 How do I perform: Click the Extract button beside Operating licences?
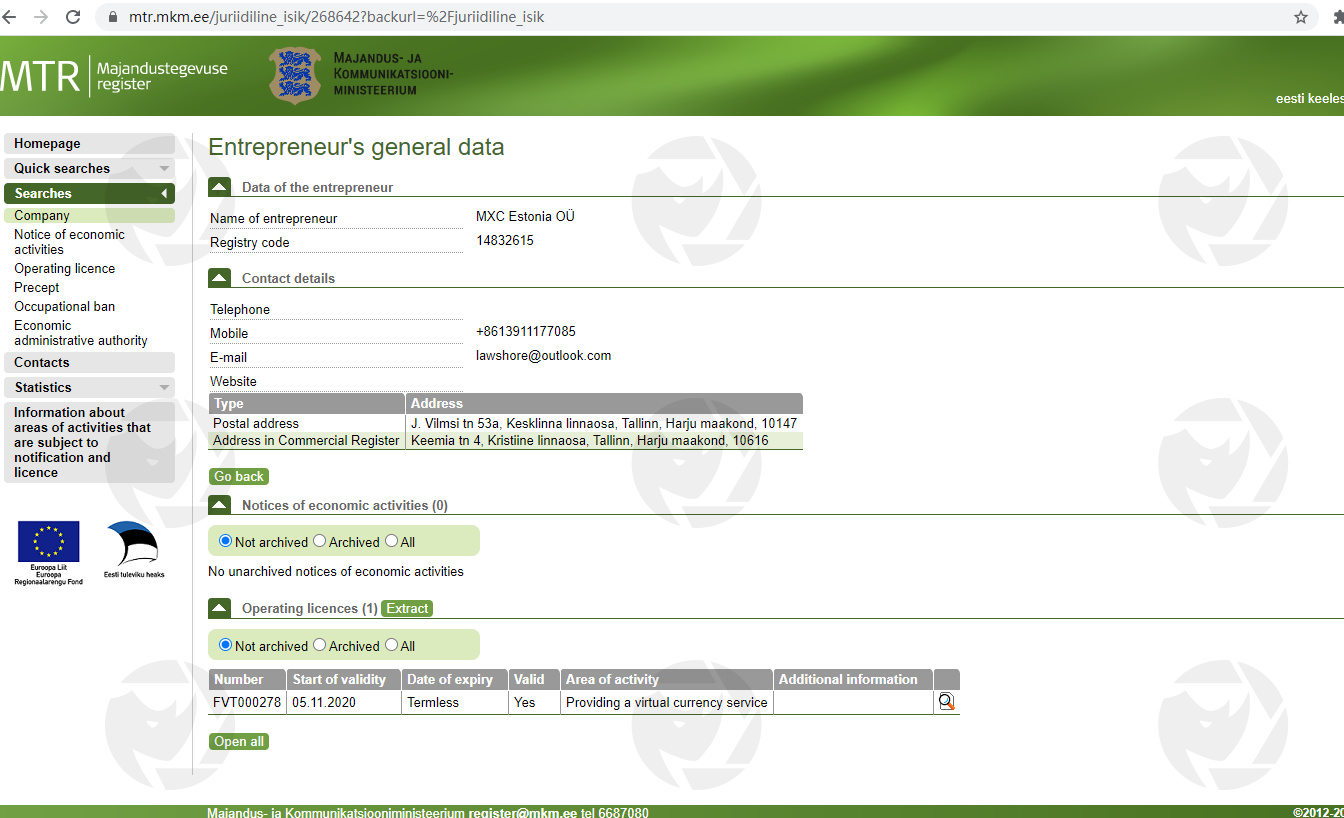pos(407,608)
